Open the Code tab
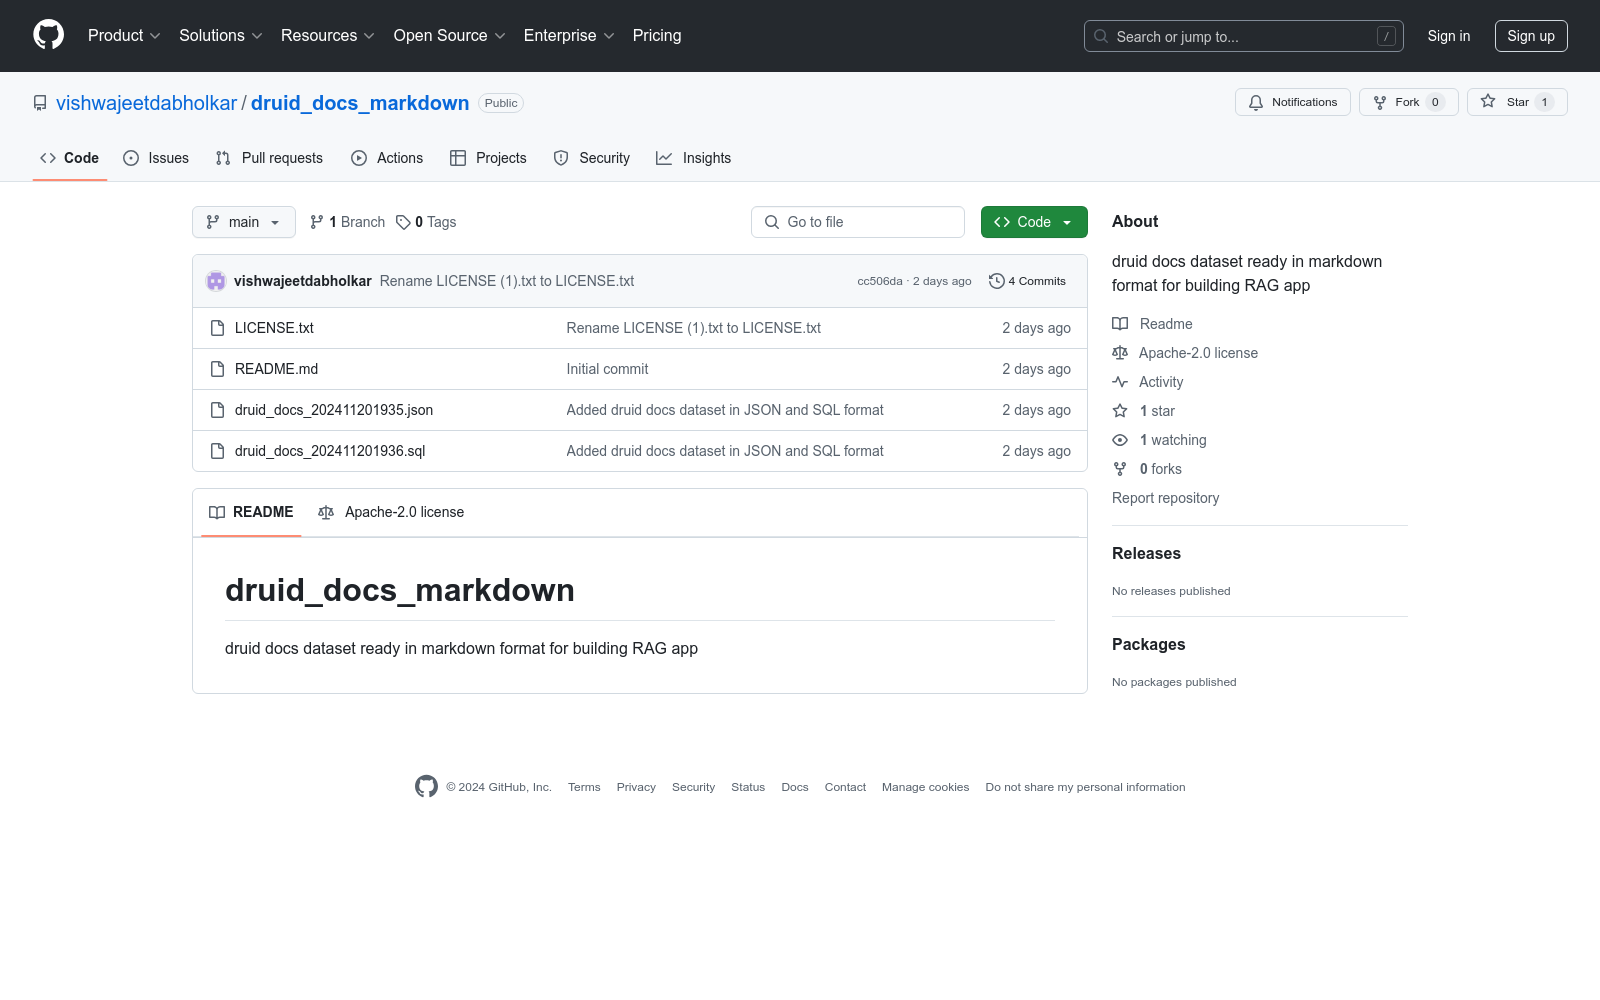 pyautogui.click(x=70, y=158)
